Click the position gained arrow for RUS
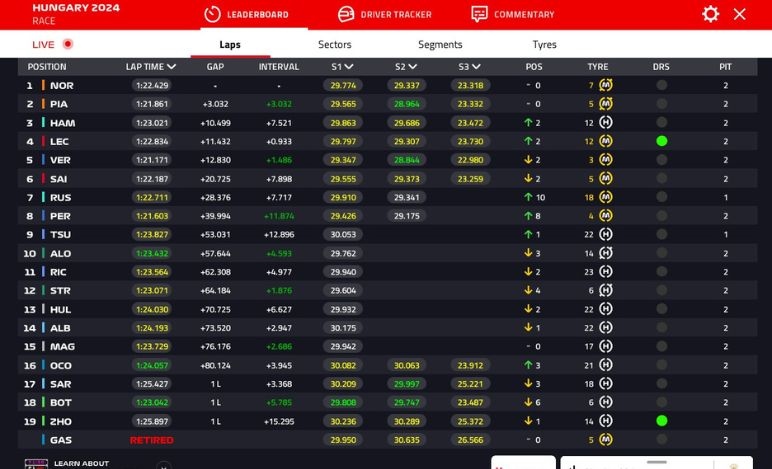The width and height of the screenshot is (772, 469). (528, 198)
